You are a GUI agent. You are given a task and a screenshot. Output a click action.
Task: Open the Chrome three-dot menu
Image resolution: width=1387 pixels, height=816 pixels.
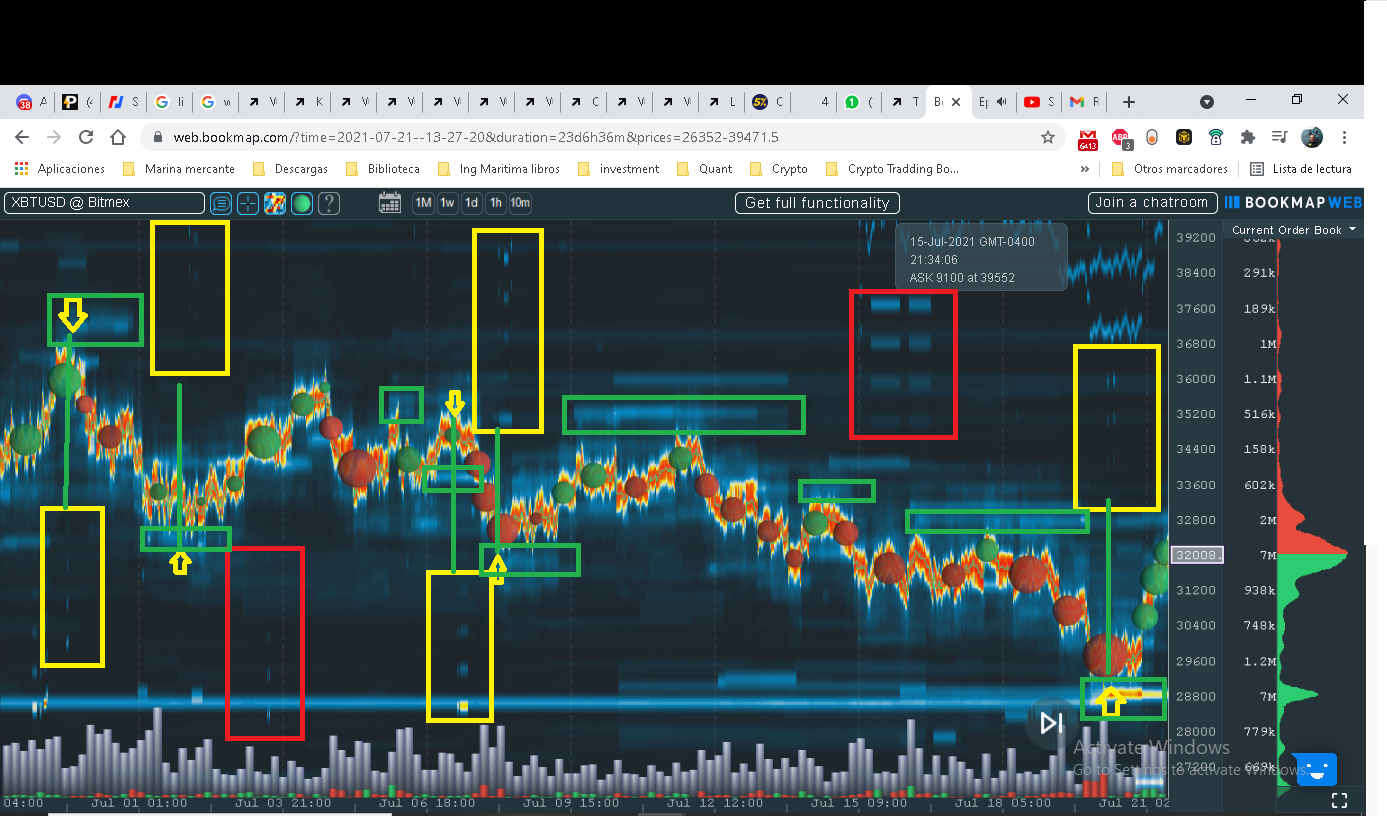[1343, 137]
